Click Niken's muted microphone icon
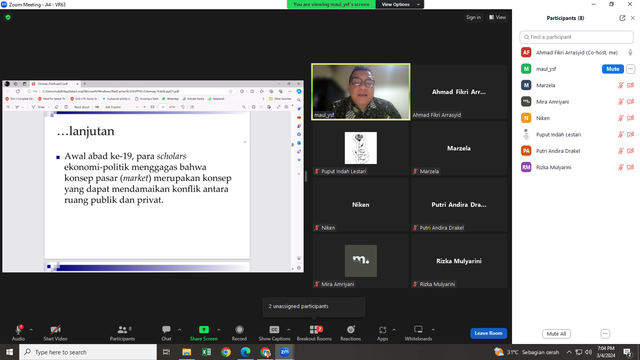 [620, 118]
